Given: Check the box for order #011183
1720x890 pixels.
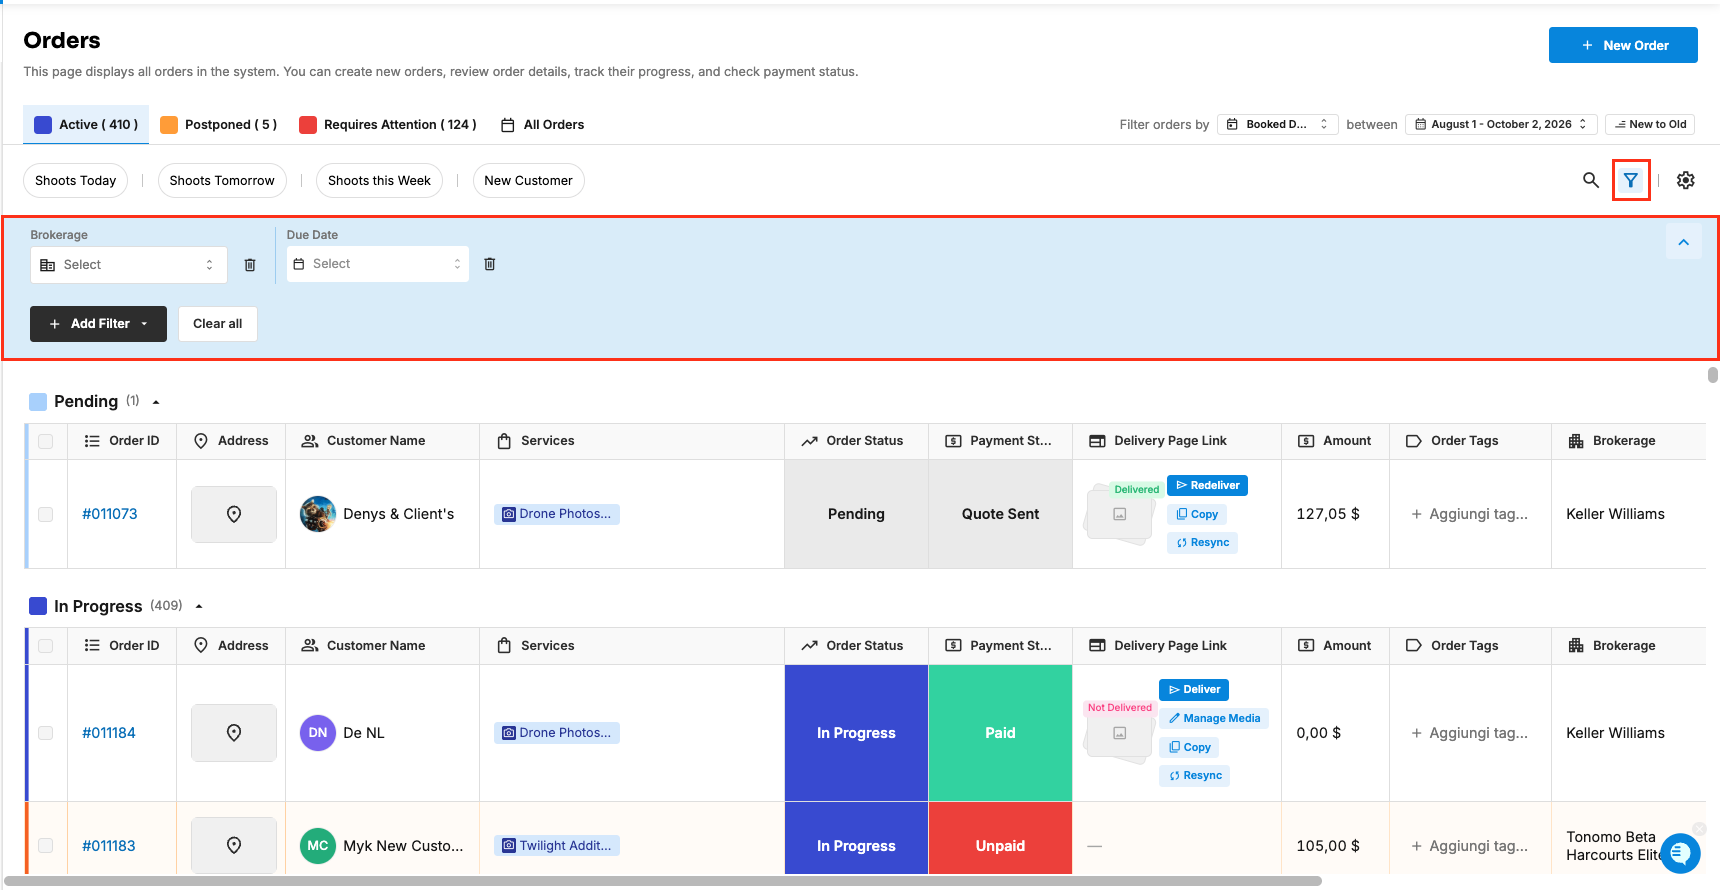Looking at the screenshot, I should click(x=46, y=845).
